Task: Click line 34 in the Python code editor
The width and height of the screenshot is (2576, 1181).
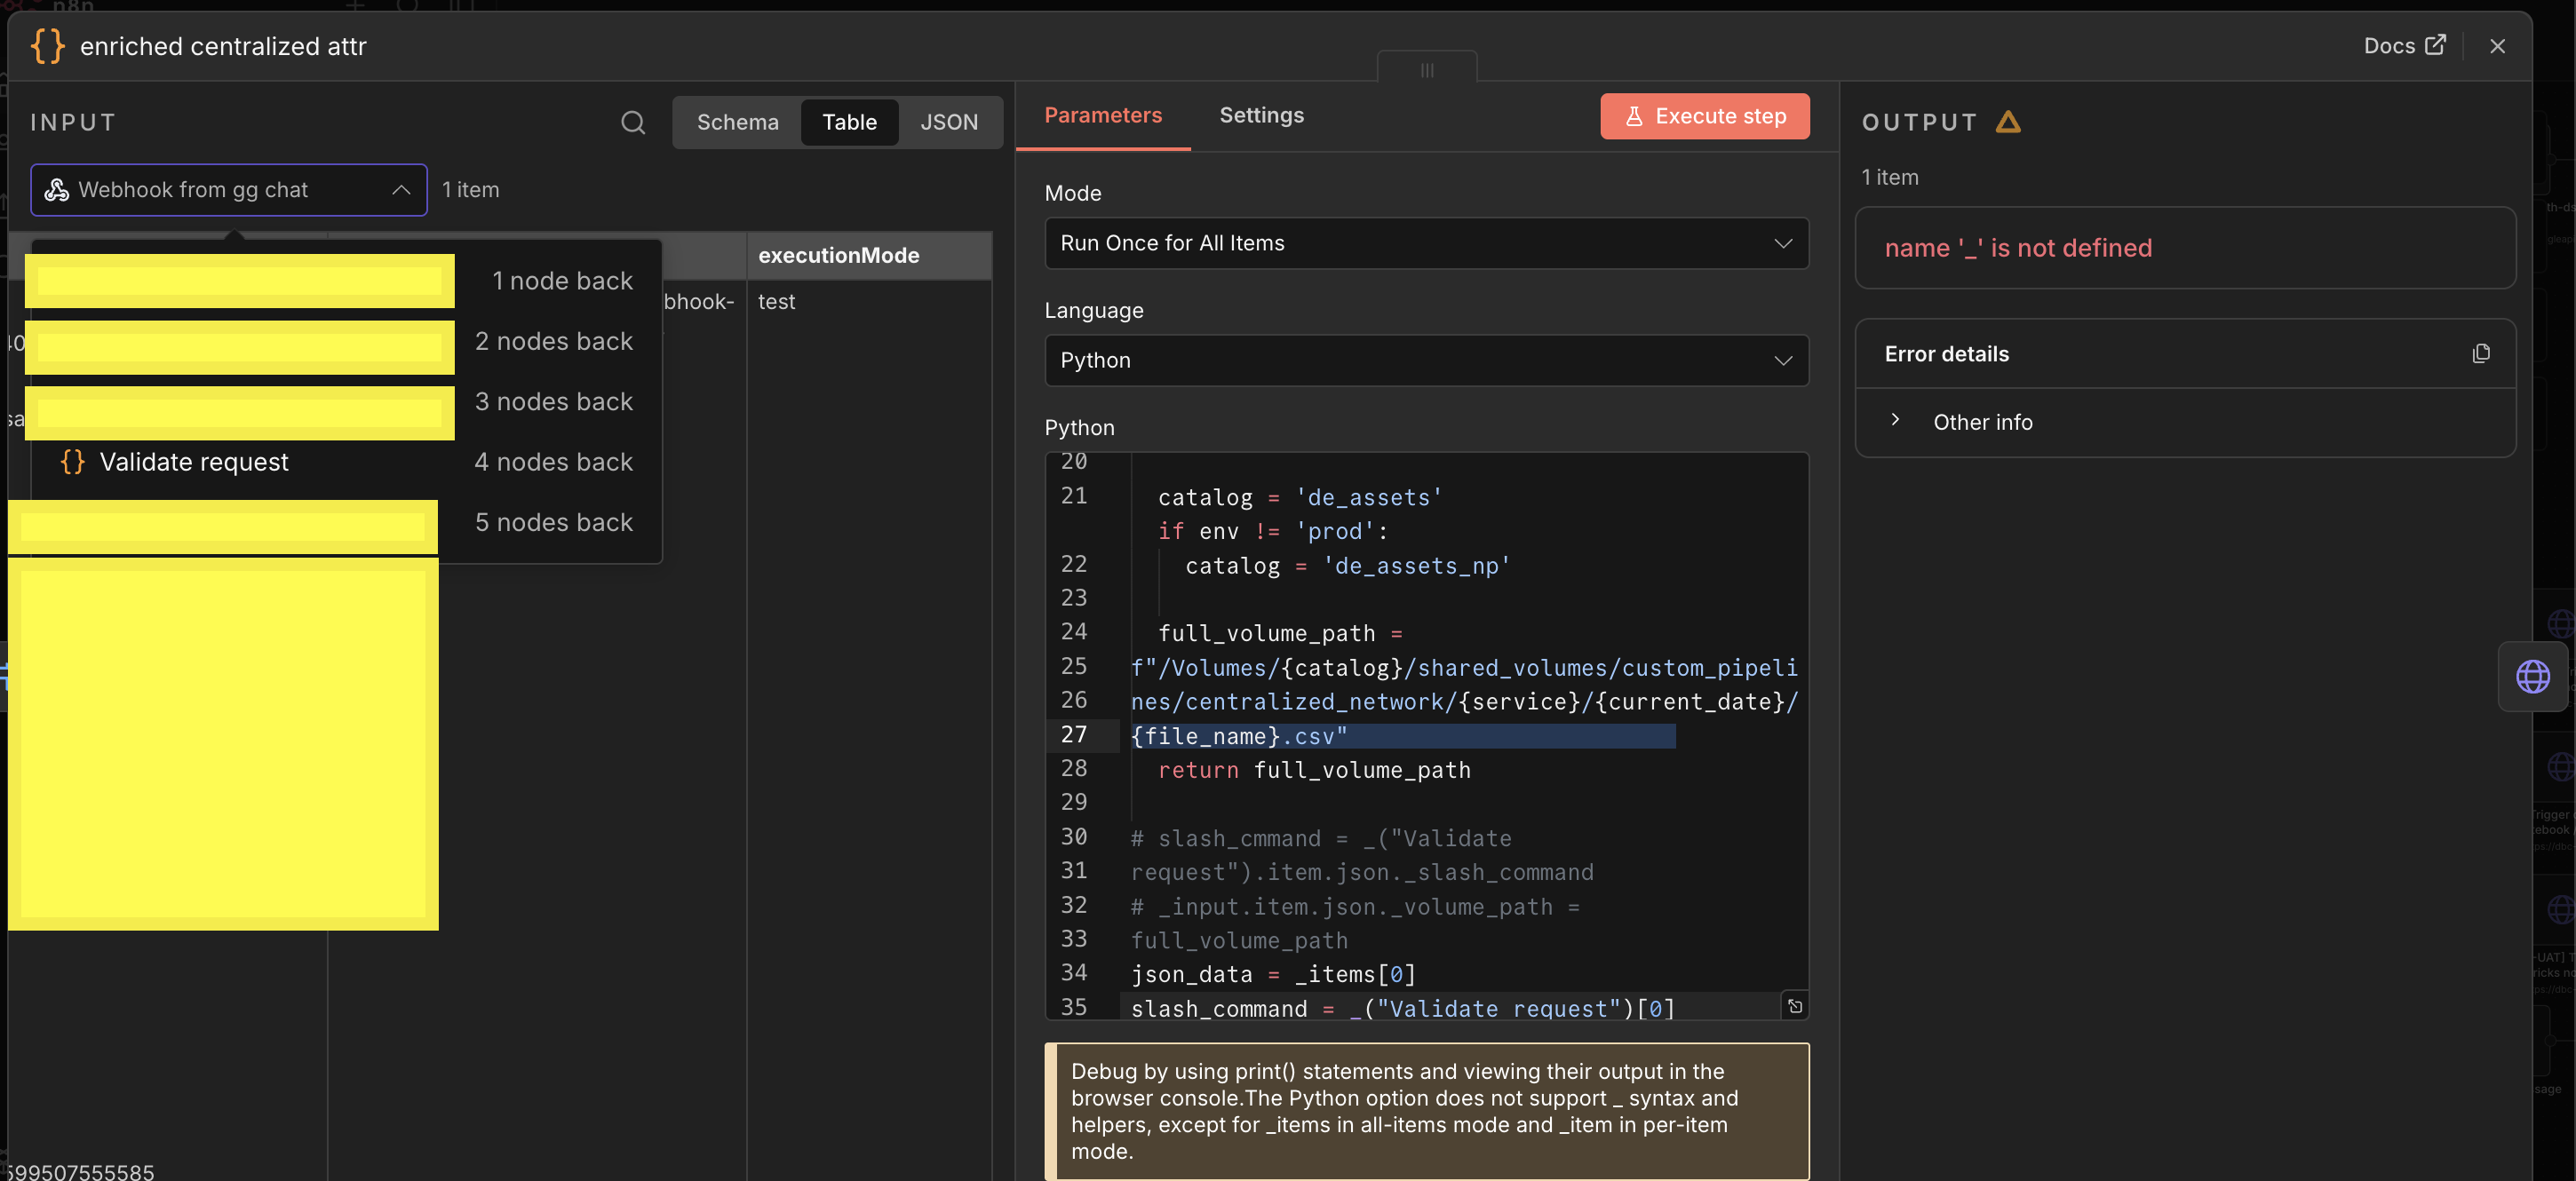Action: click(1272, 974)
